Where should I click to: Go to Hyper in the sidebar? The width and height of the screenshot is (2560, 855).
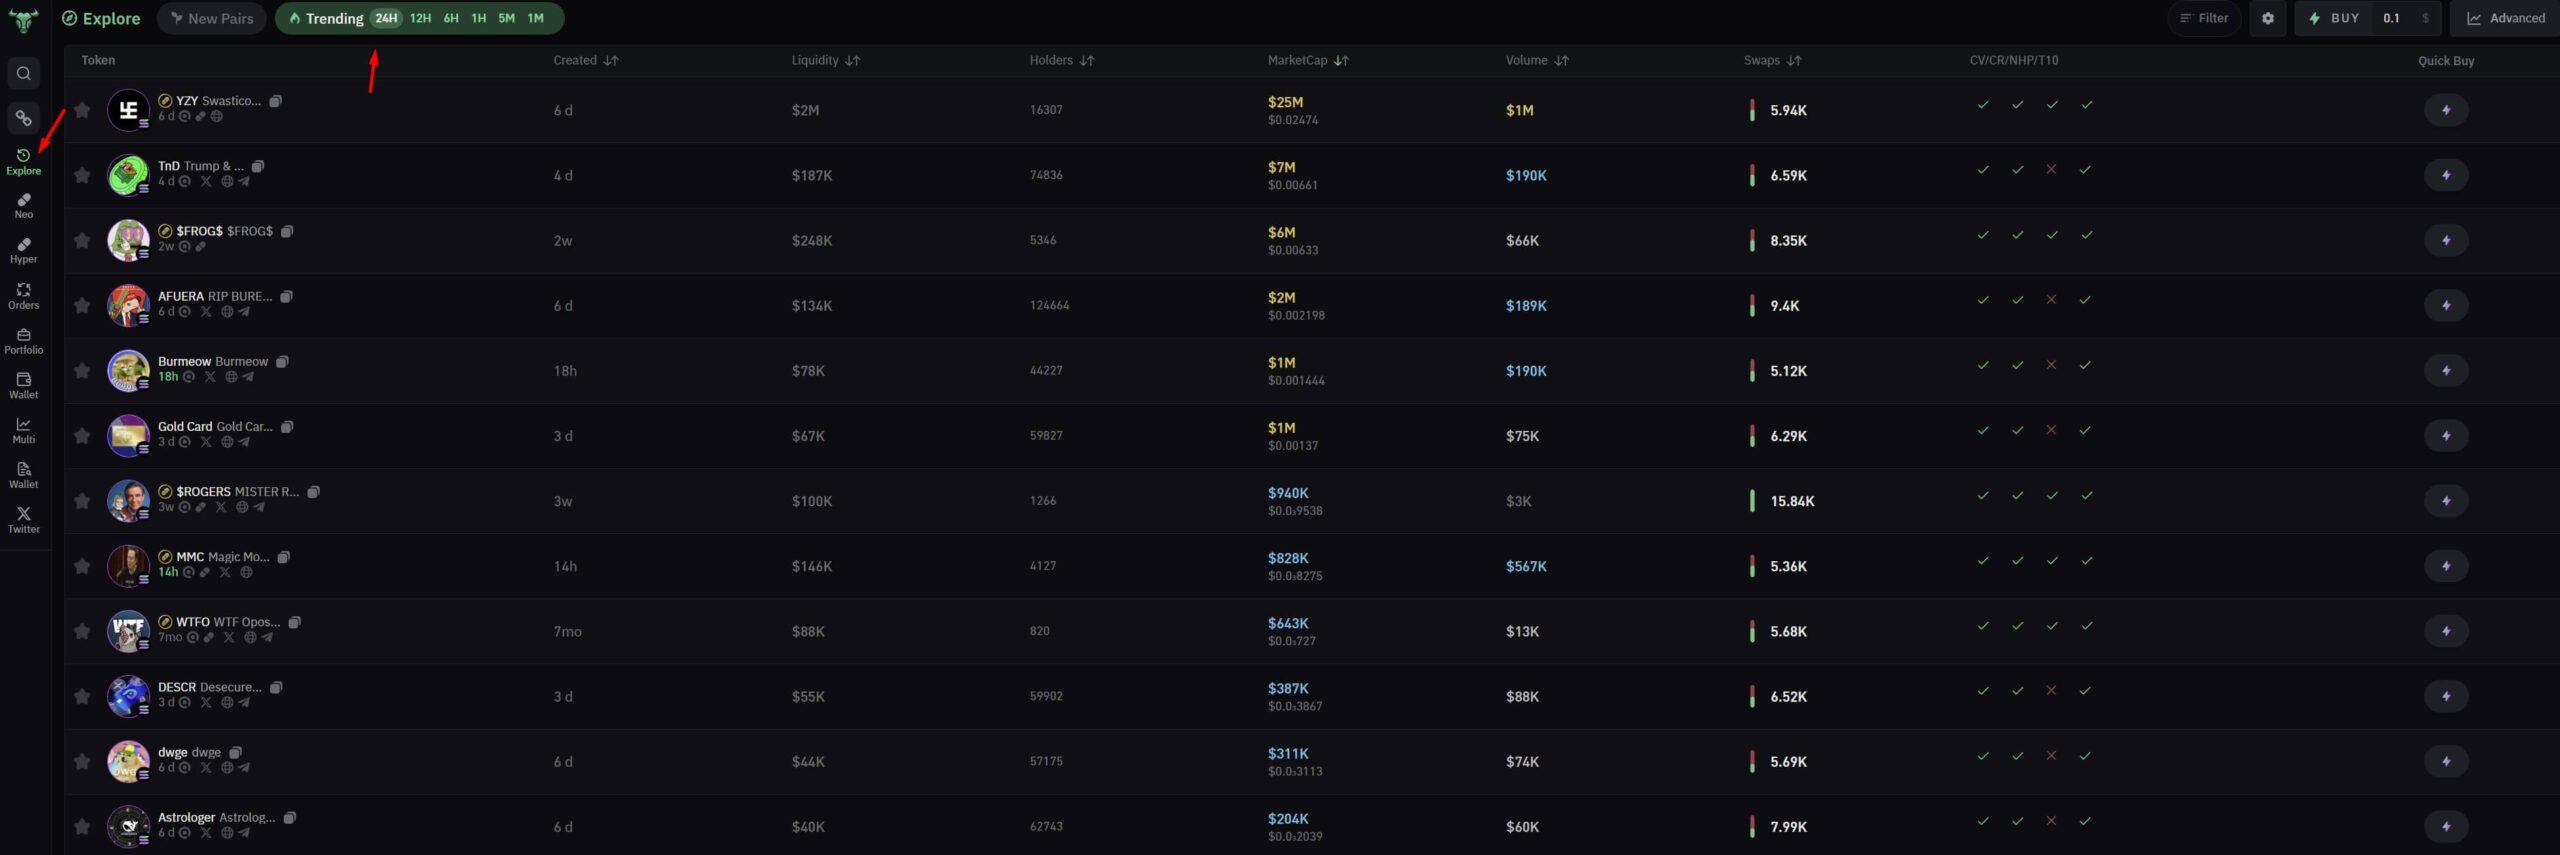point(24,250)
